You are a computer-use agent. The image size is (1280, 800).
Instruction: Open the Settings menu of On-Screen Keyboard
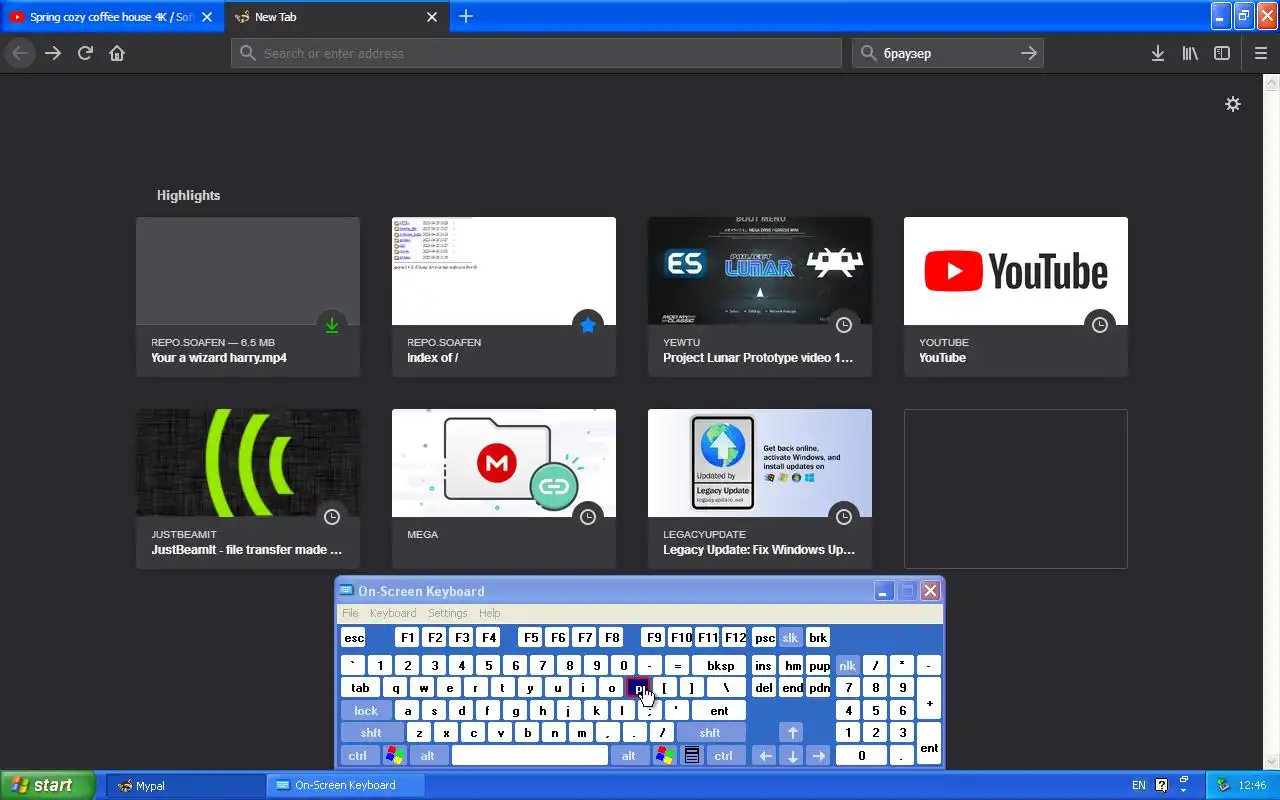click(448, 613)
